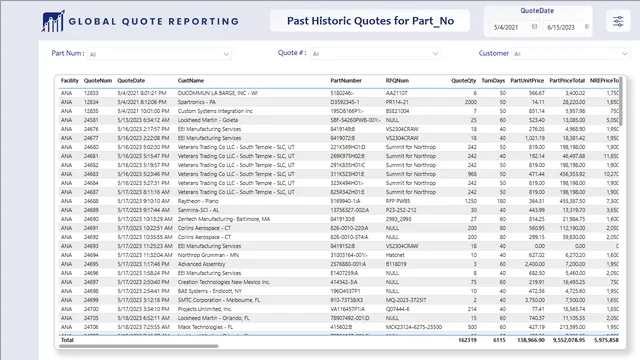
Task: Sort by RFQNum column header
Action: 397,81
